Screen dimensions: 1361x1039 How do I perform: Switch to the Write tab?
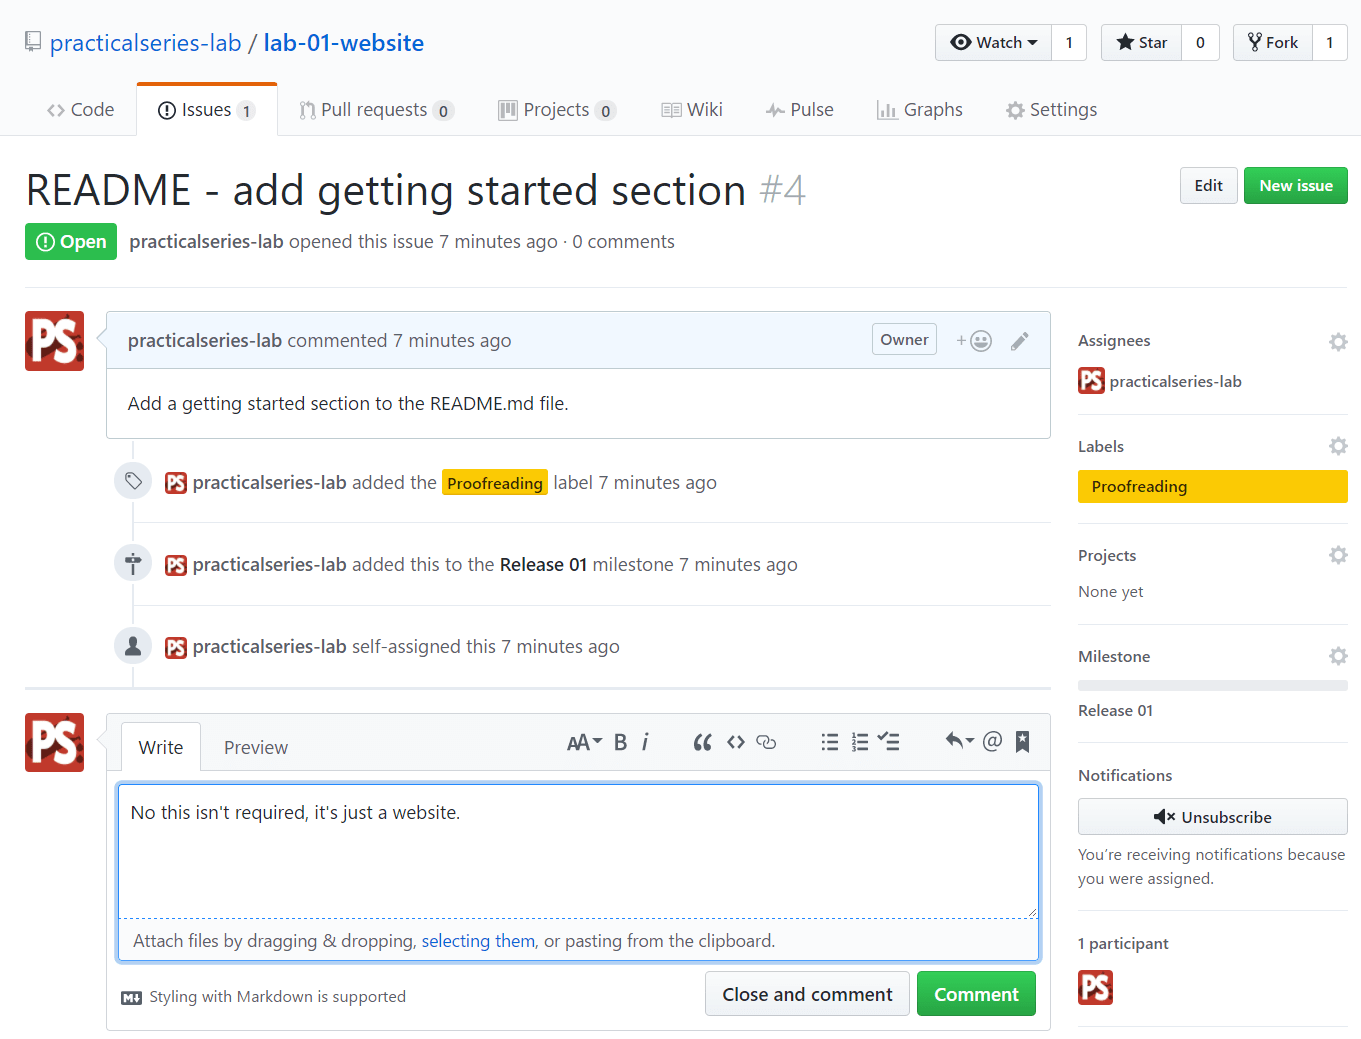[x=161, y=747]
